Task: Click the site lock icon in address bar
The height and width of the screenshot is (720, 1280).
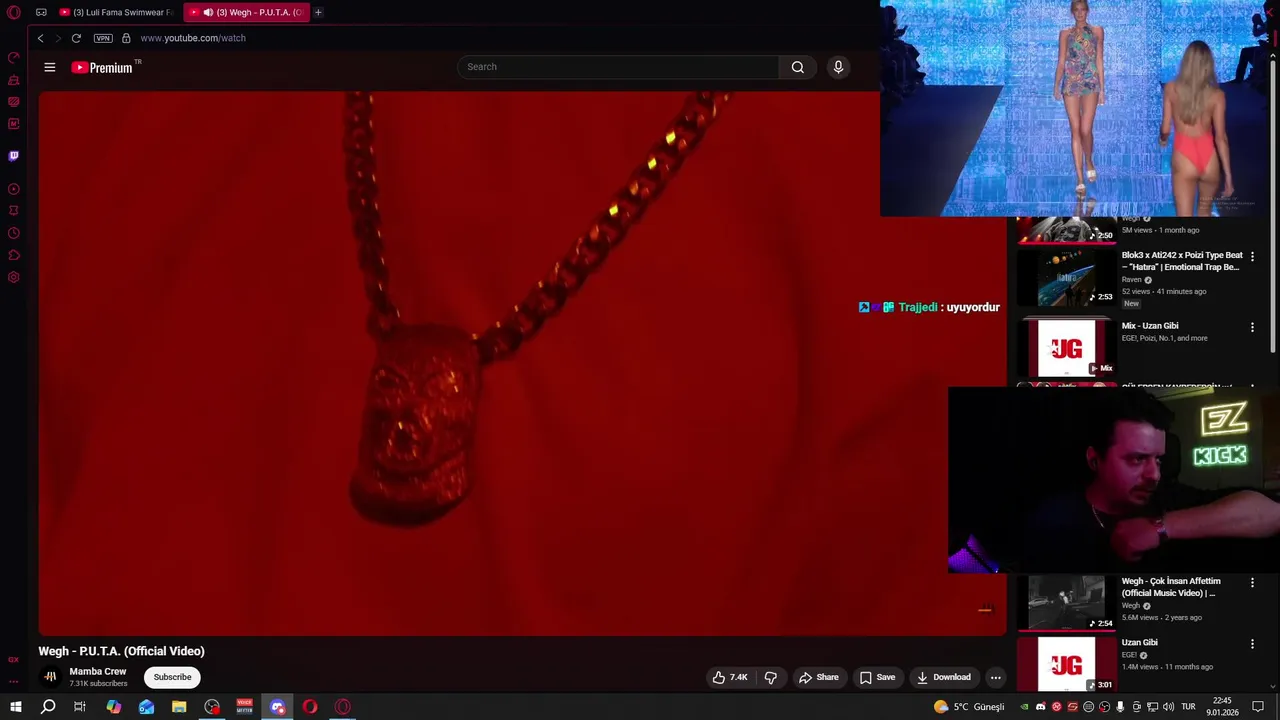Action: click(x=126, y=38)
